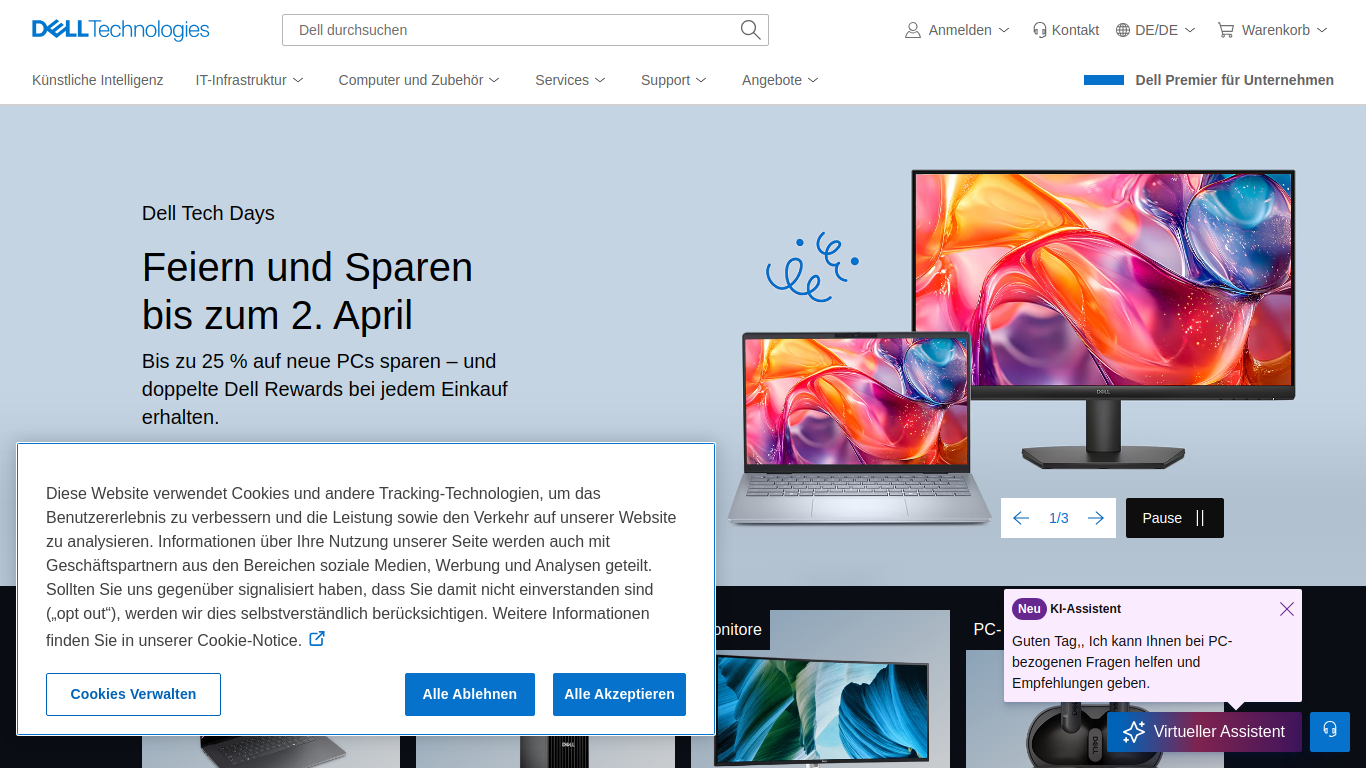Click the Feiern und Sparen headline
The width and height of the screenshot is (1366, 768).
click(x=308, y=291)
